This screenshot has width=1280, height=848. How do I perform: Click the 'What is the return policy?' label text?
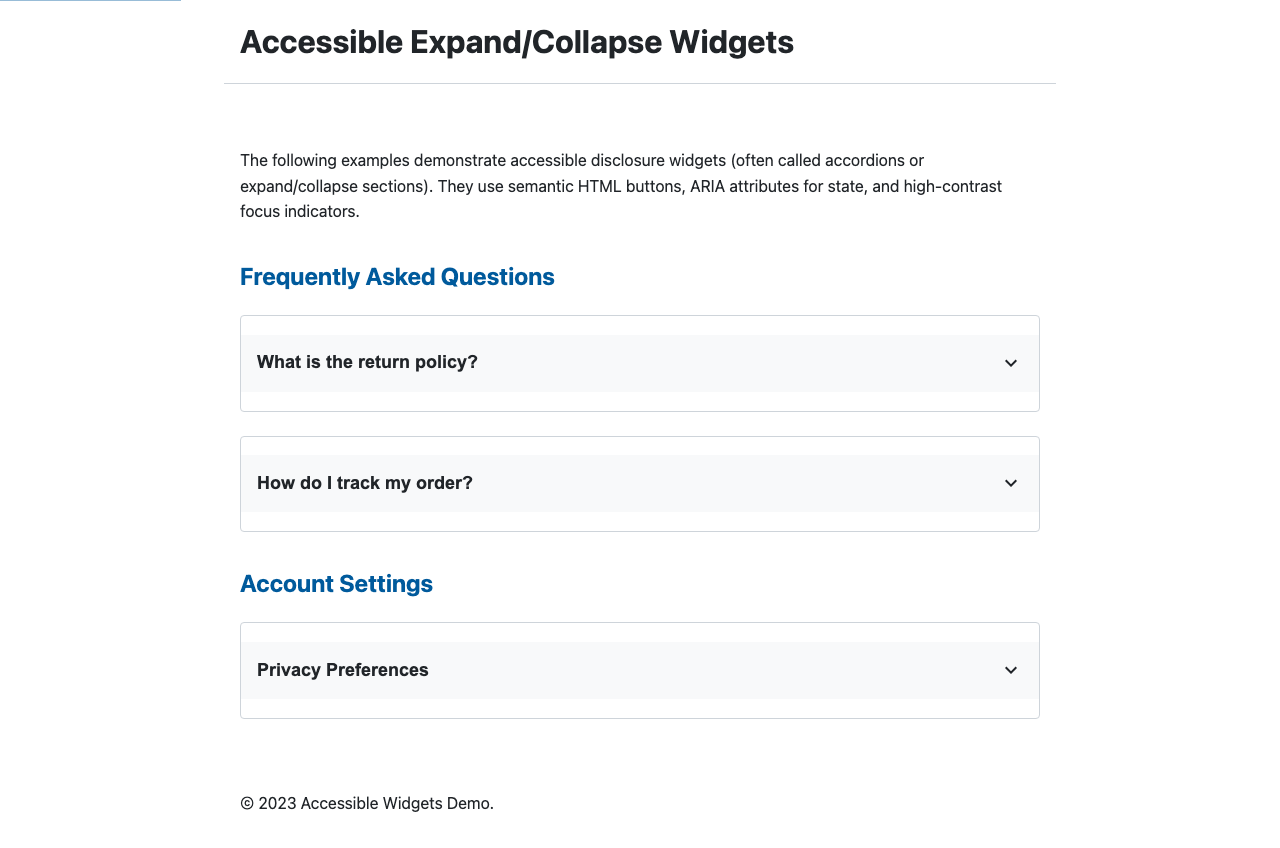[367, 362]
